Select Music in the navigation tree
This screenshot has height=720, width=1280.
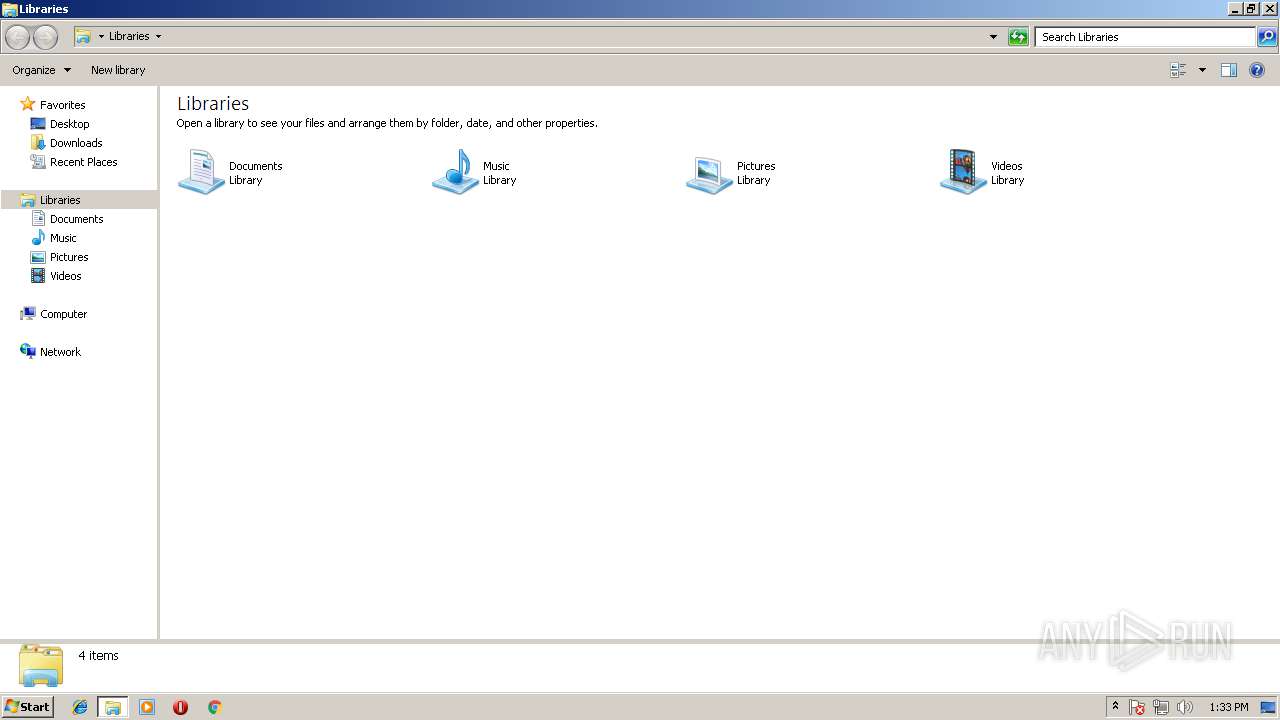coord(63,238)
